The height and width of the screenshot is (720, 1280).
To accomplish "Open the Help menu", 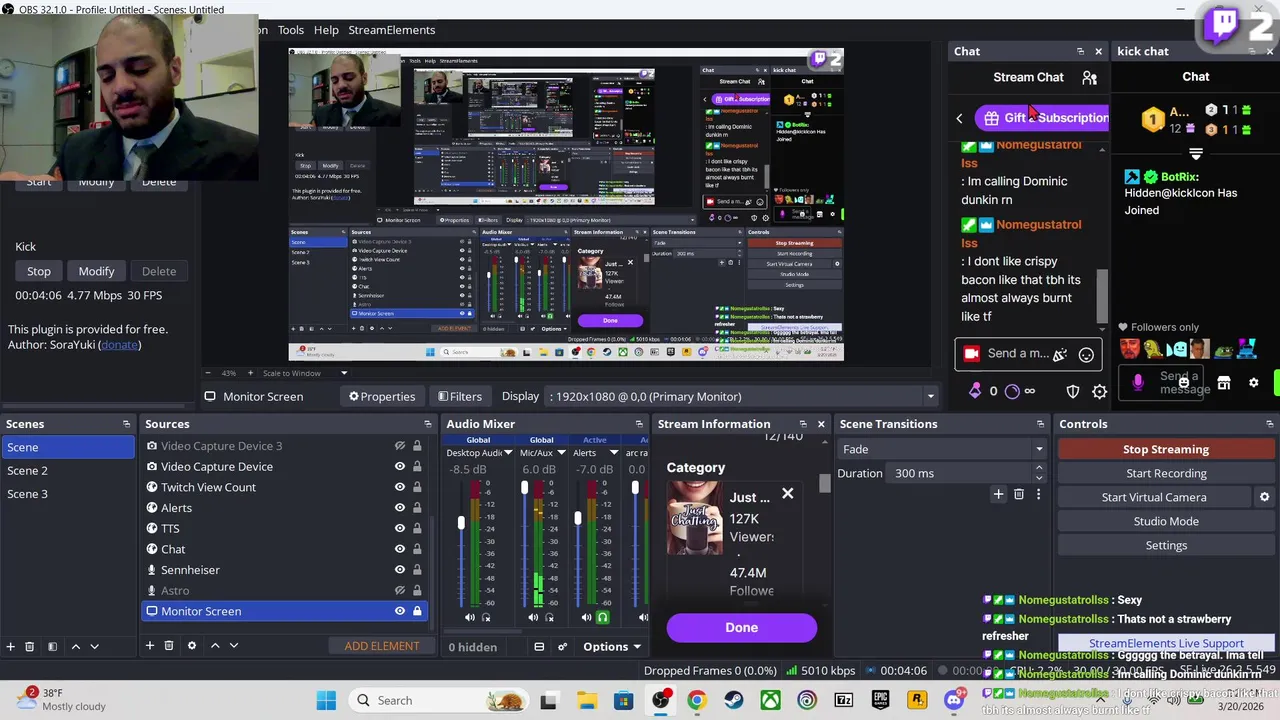I will (326, 30).
